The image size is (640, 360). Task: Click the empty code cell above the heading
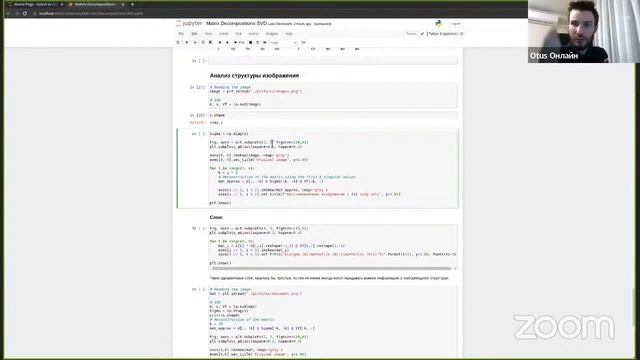[333, 61]
